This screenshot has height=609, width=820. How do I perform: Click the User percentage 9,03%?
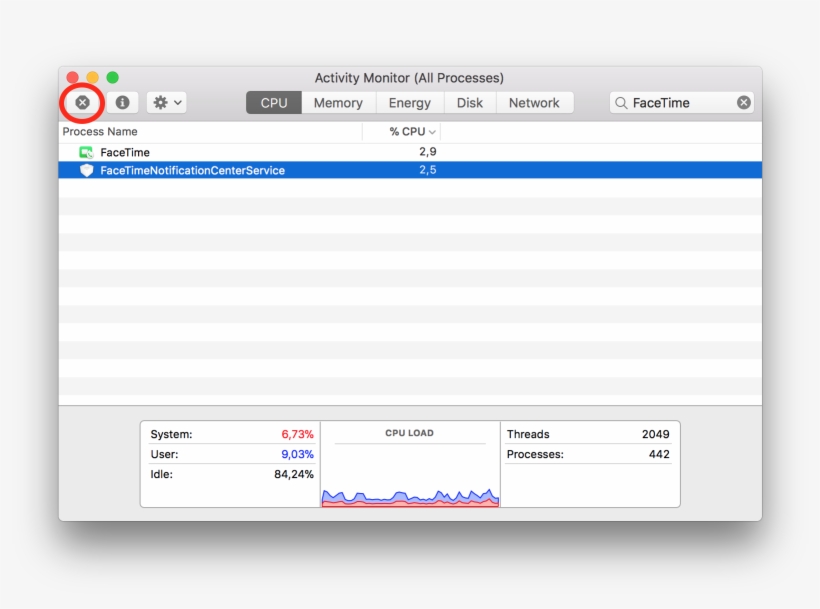(297, 454)
